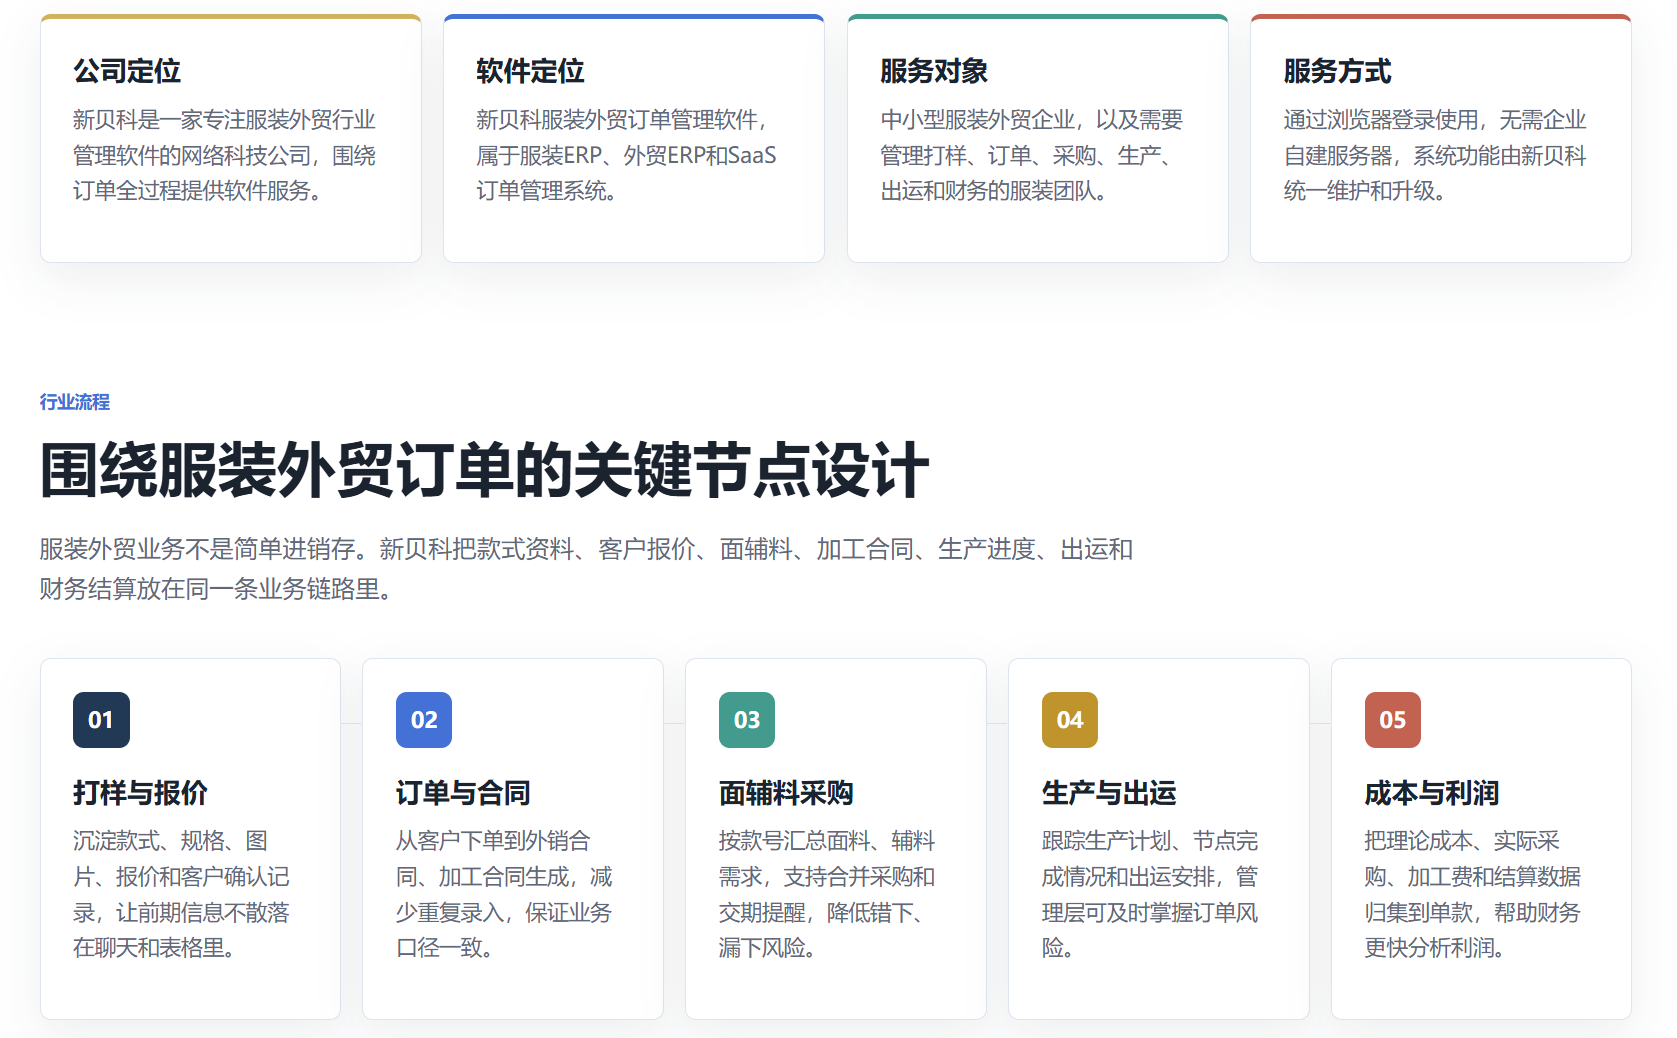The height and width of the screenshot is (1038, 1677).
Task: Click the 生产与出运 step title
Action: [x=1109, y=793]
